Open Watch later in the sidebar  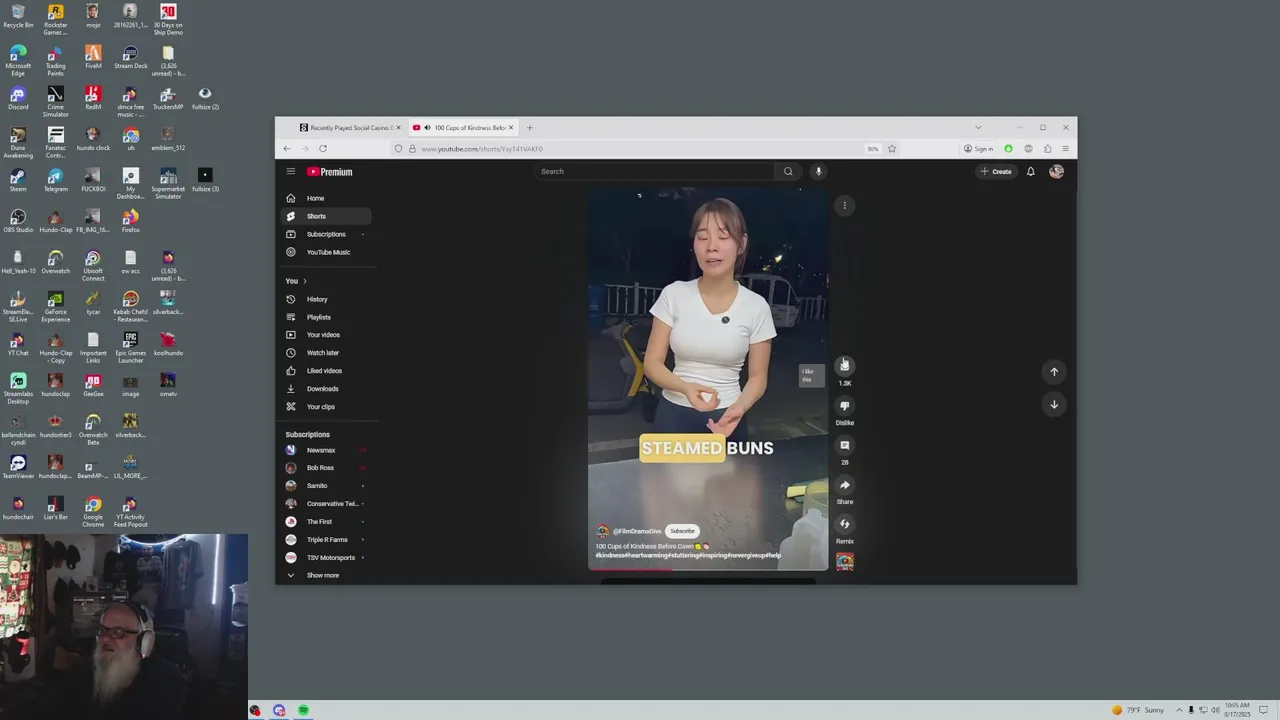point(325,353)
